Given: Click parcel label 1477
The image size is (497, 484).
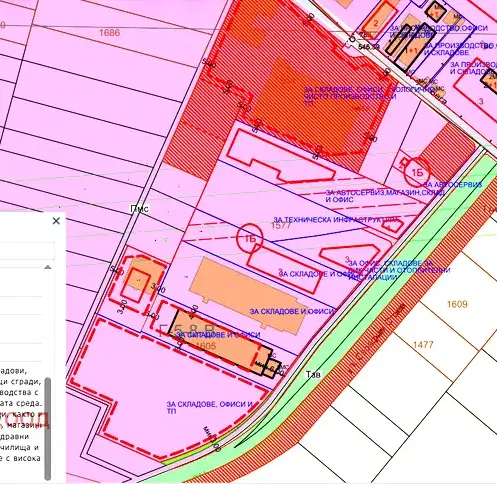Looking at the screenshot, I should pos(423,344).
